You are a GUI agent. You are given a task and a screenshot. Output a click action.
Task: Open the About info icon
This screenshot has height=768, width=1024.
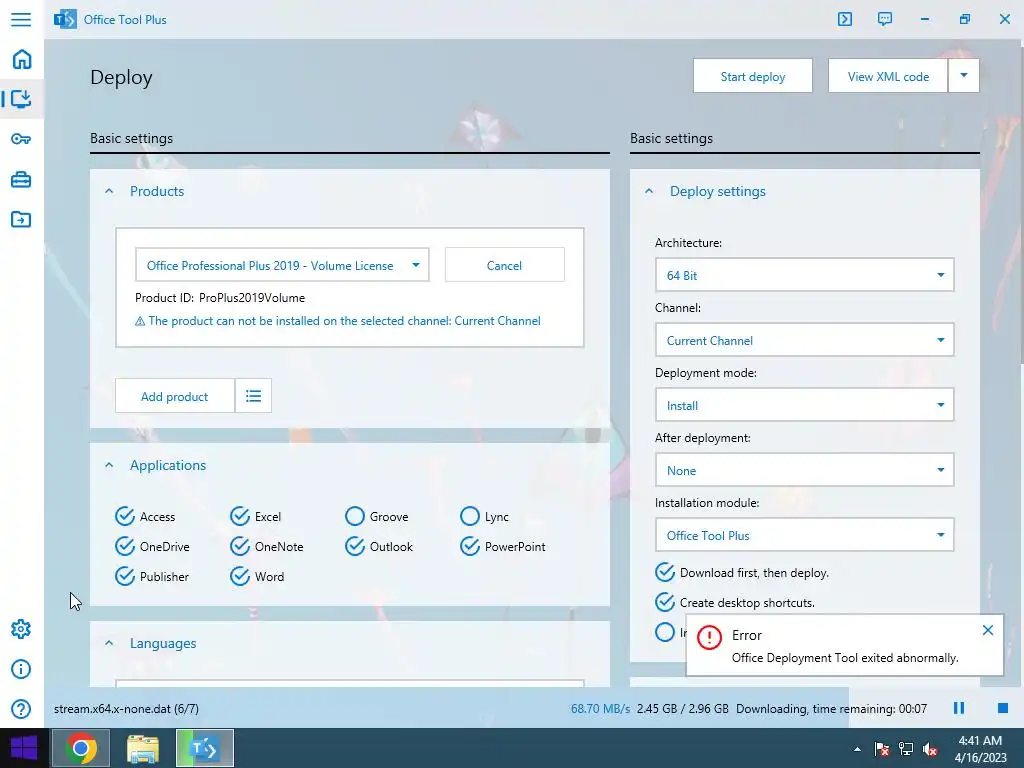point(21,669)
